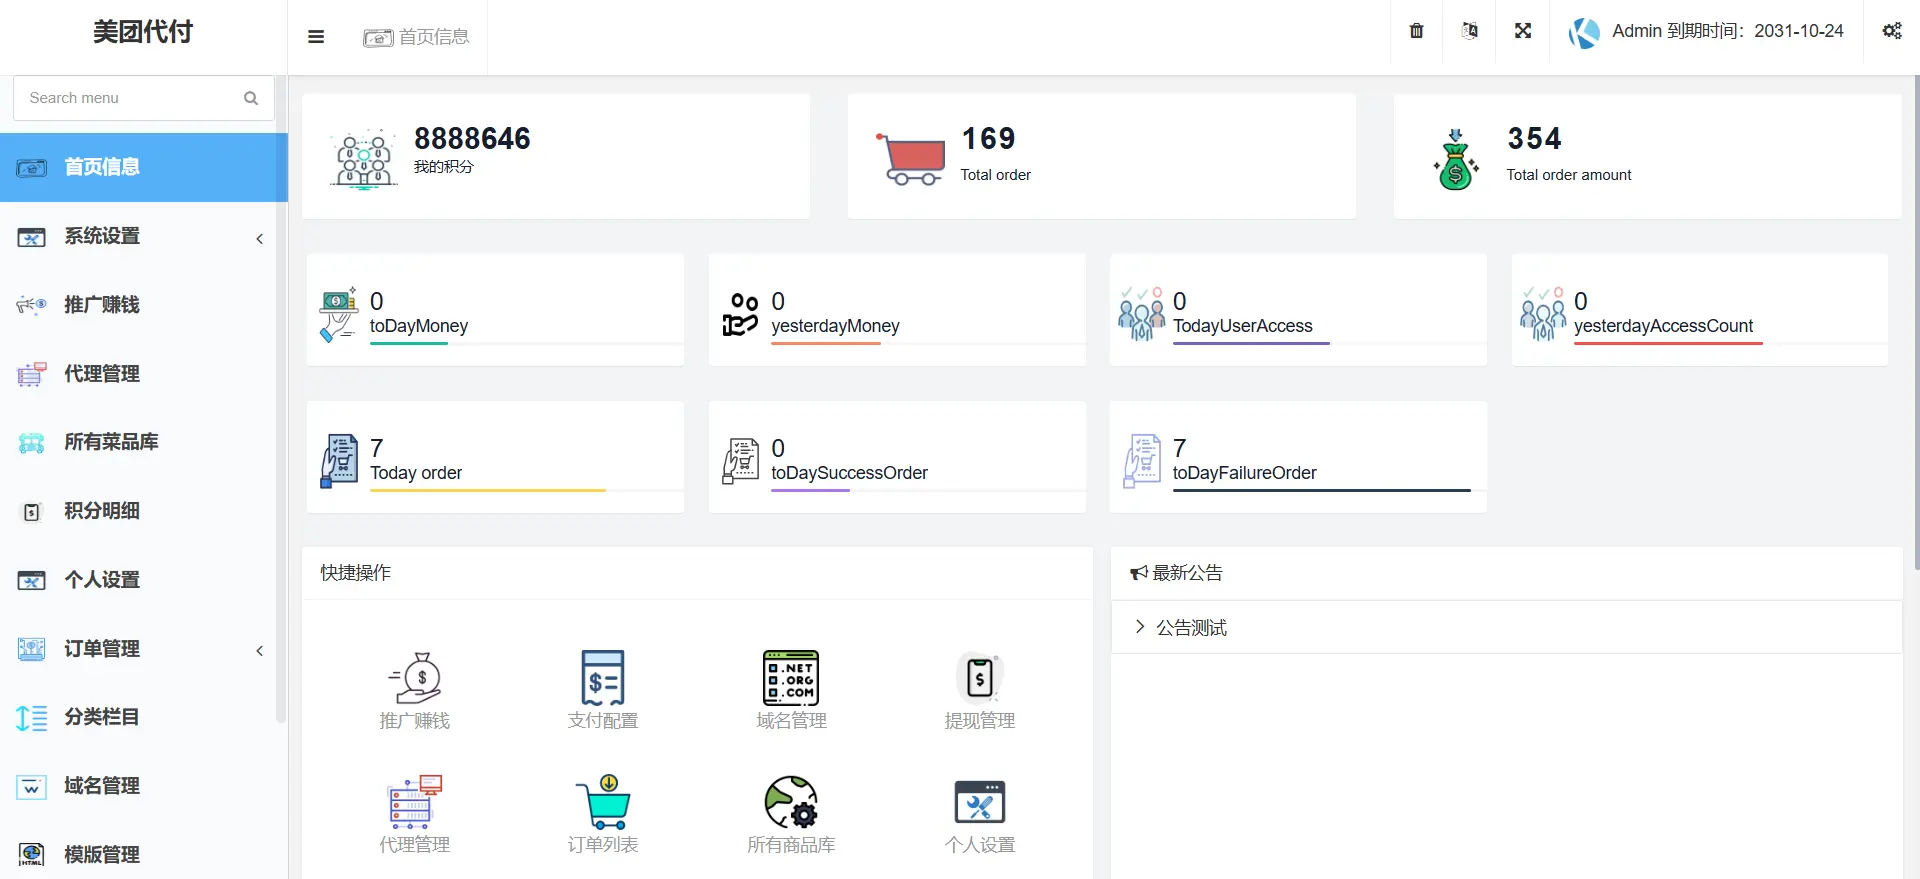This screenshot has height=879, width=1920.
Task: Click the Today order yellow progress bar
Action: coord(488,490)
